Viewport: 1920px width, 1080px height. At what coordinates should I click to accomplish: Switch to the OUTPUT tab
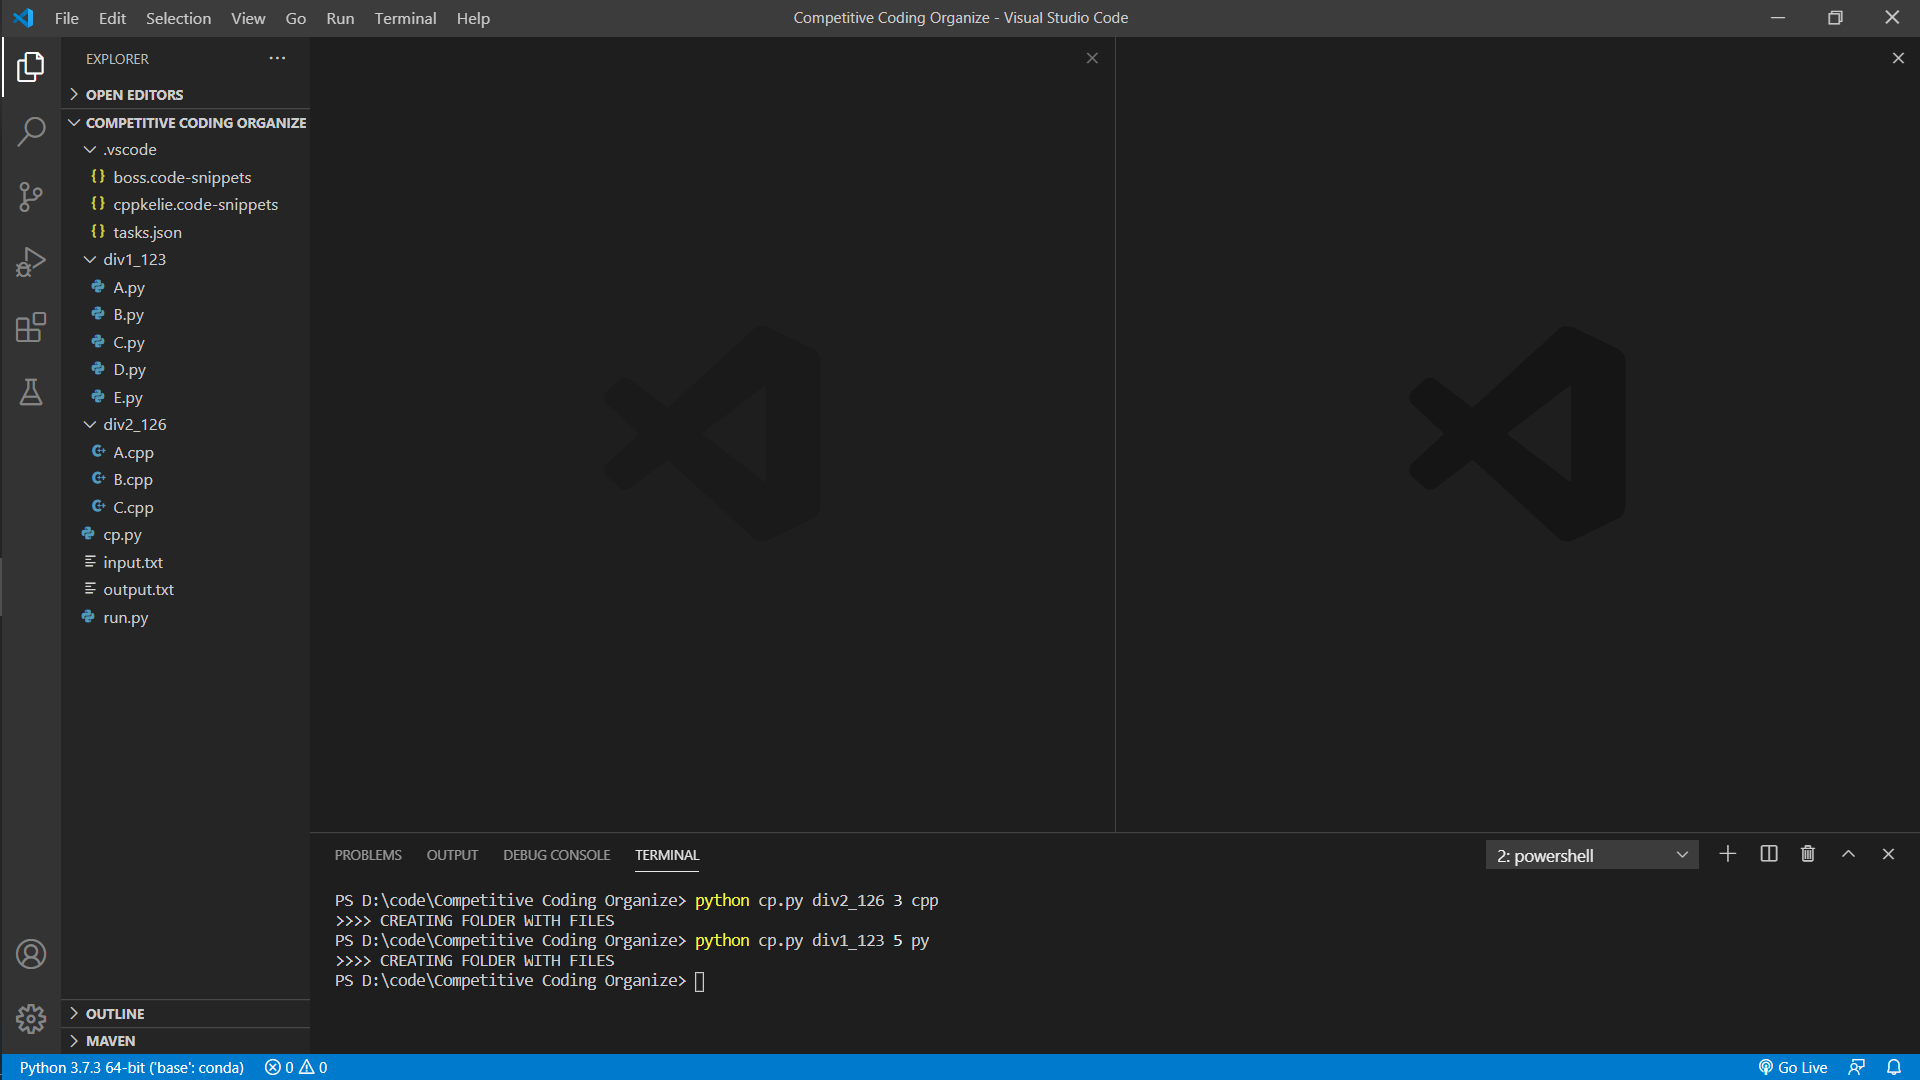pos(452,855)
